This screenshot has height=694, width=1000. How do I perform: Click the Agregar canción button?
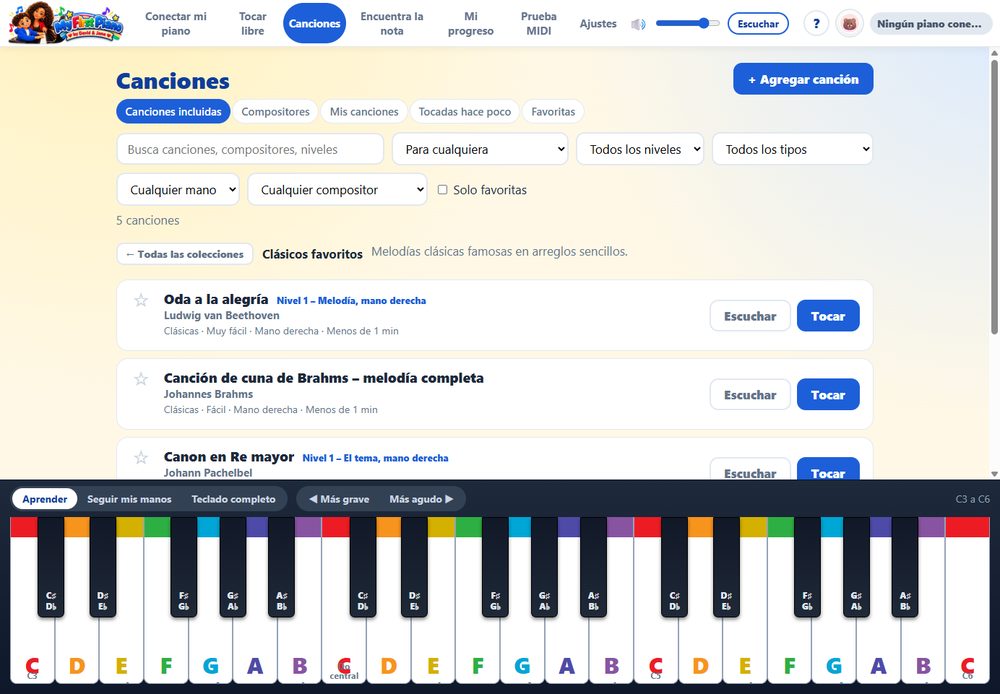coord(803,79)
